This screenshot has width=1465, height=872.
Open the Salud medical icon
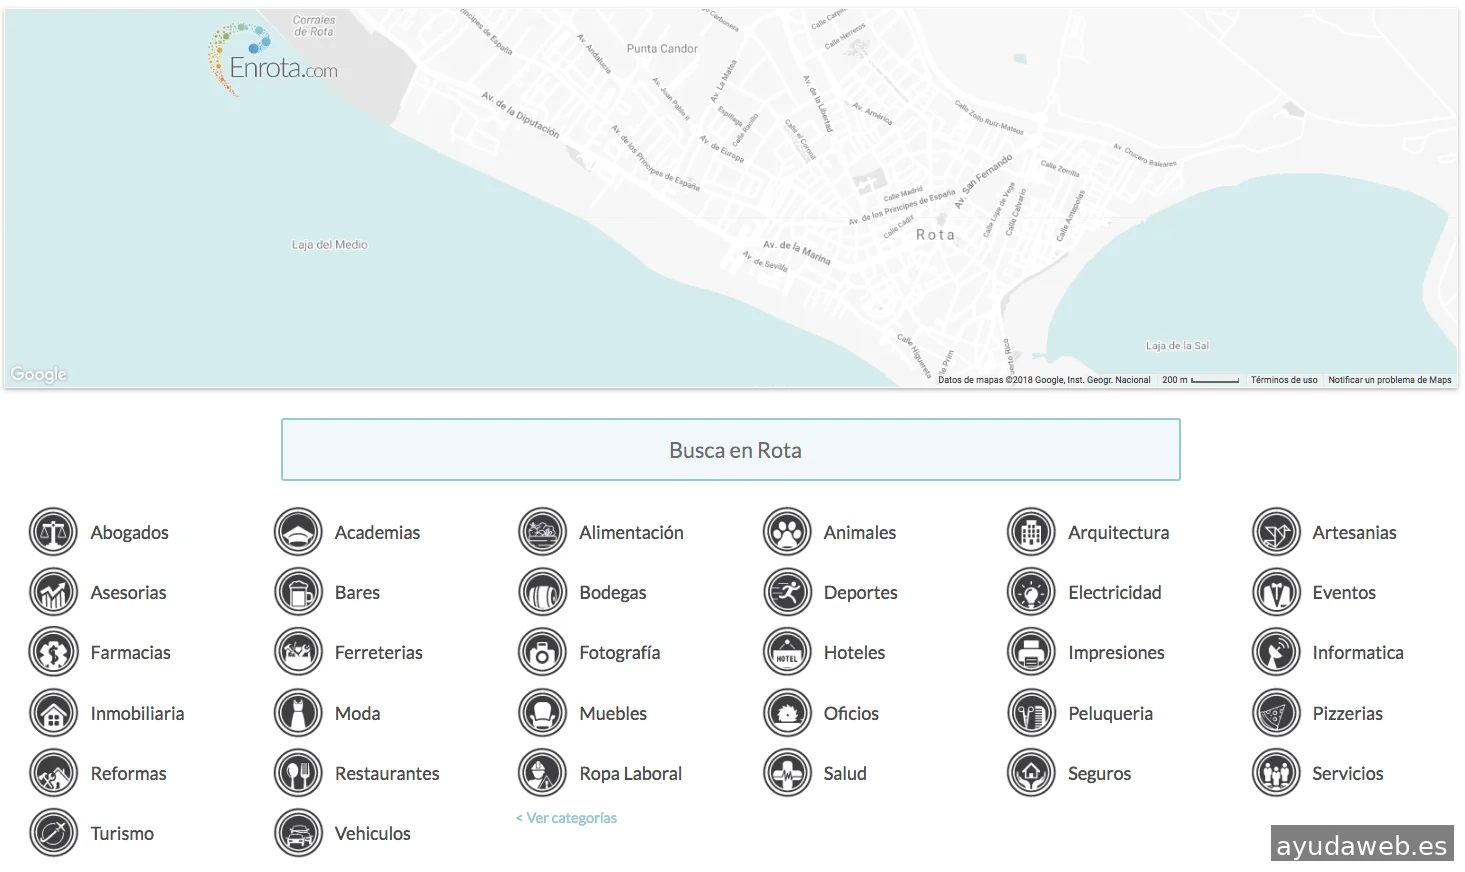pos(787,774)
